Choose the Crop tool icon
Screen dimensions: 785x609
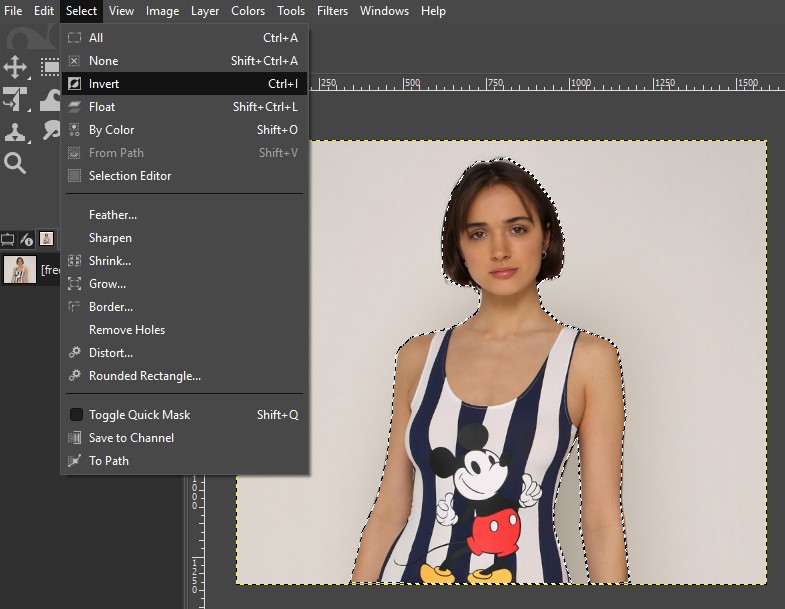point(15,99)
